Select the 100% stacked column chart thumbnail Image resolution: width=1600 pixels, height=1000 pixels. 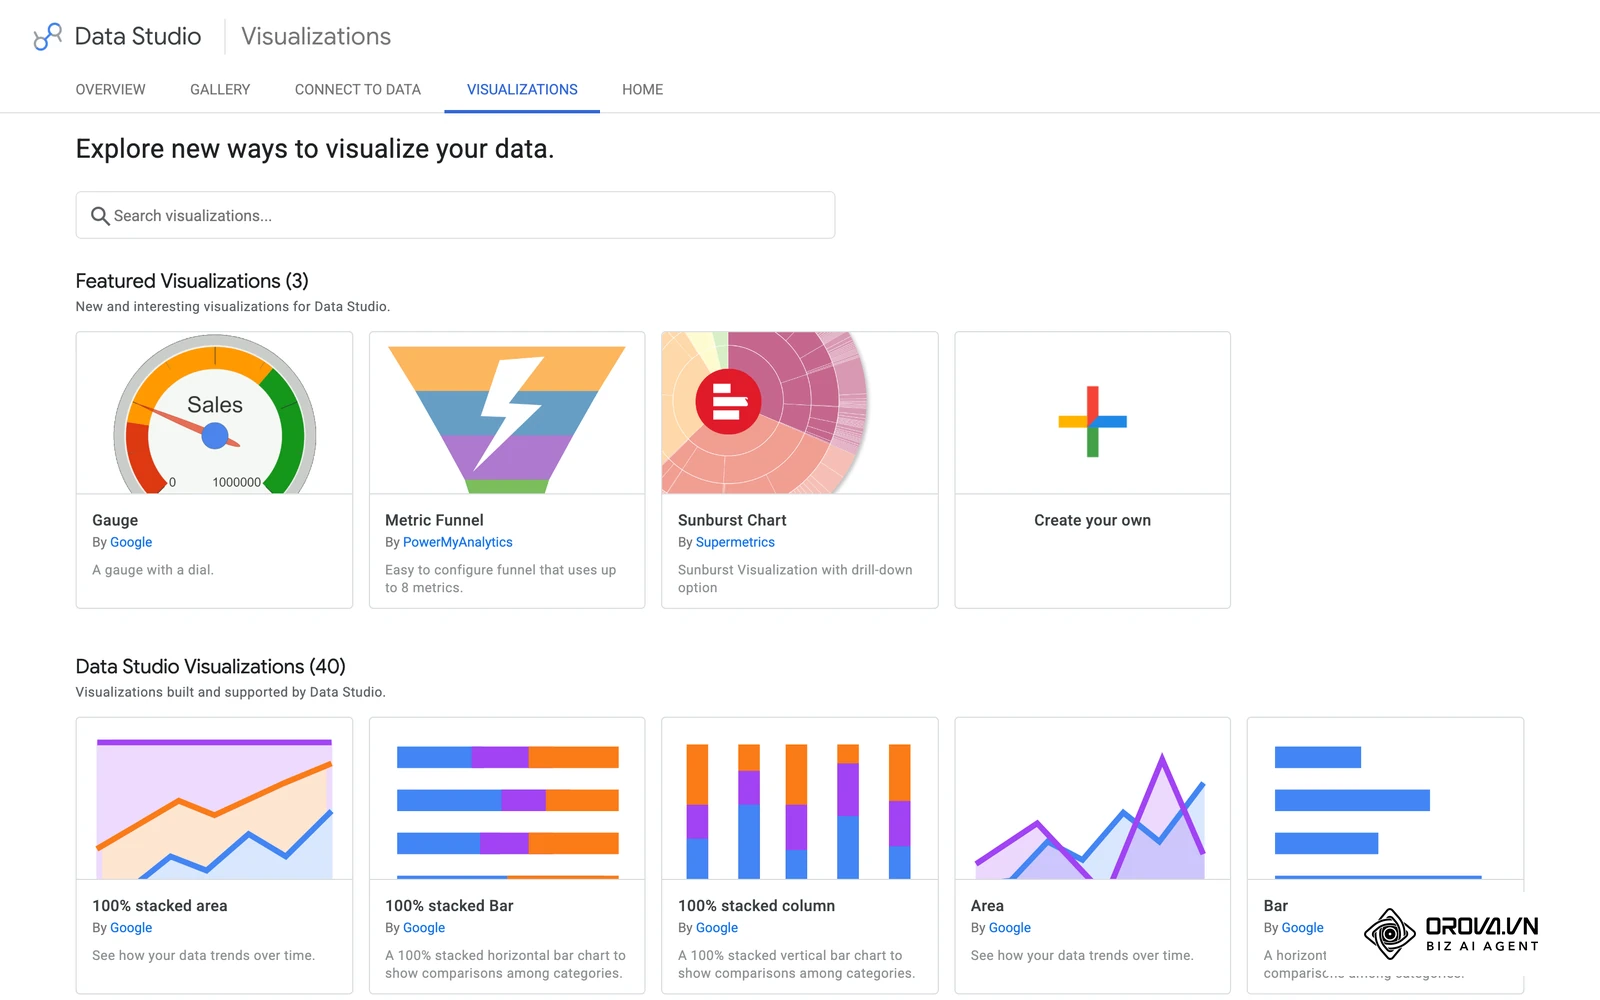800,799
